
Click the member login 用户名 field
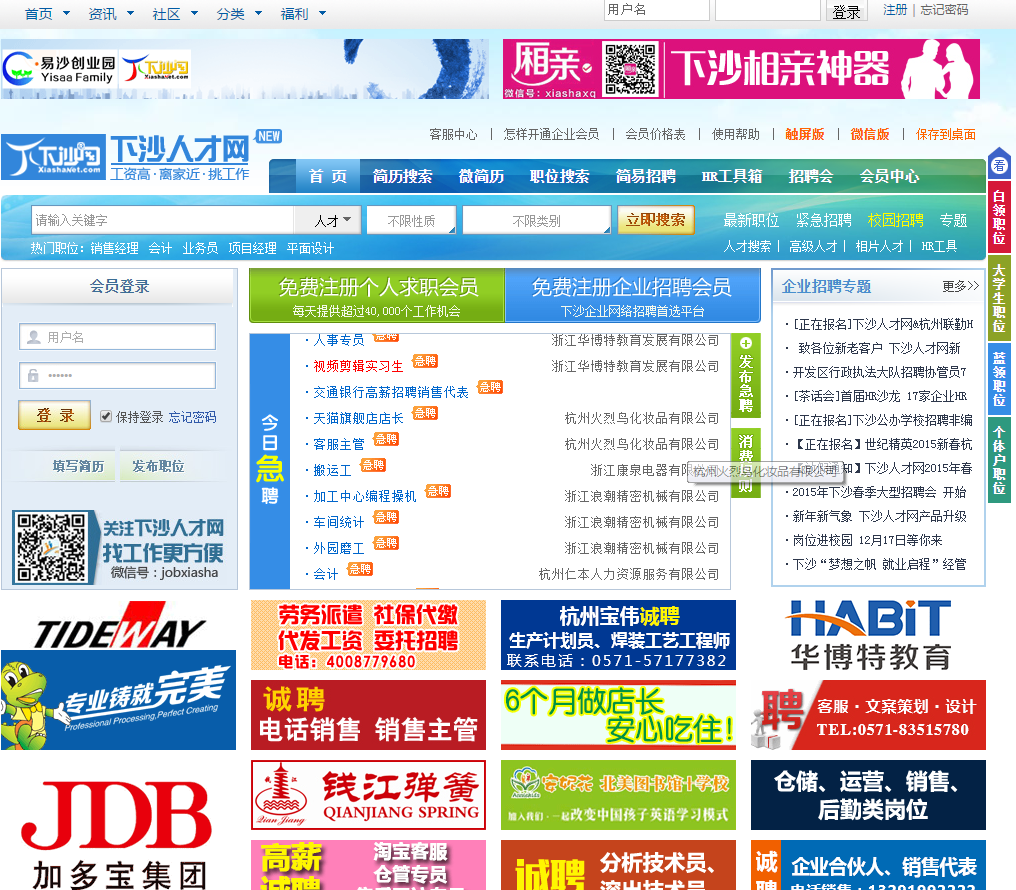point(117,337)
